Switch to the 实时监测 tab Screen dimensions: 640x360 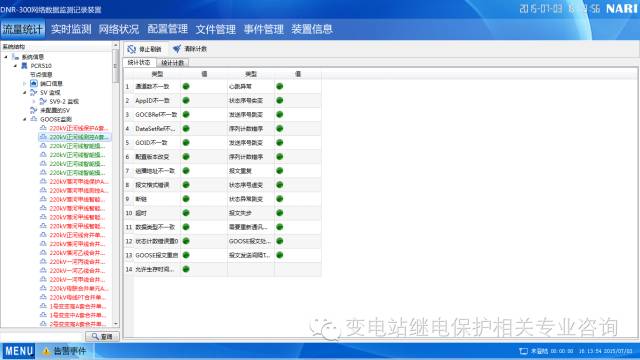(71, 29)
